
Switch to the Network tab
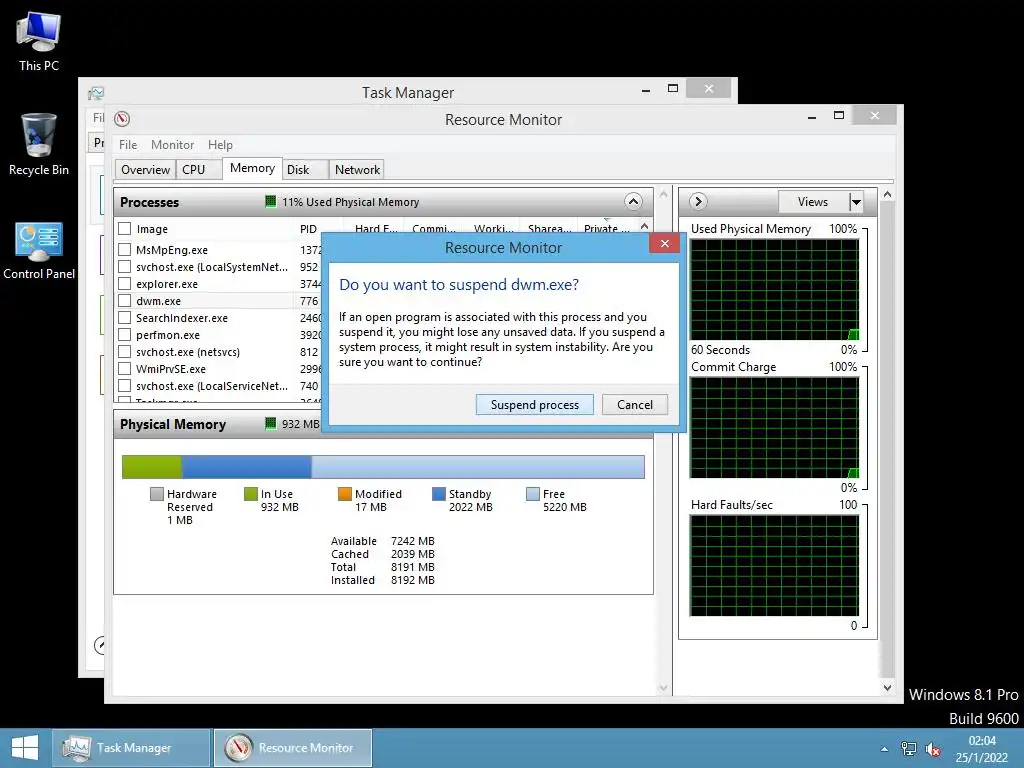[357, 170]
